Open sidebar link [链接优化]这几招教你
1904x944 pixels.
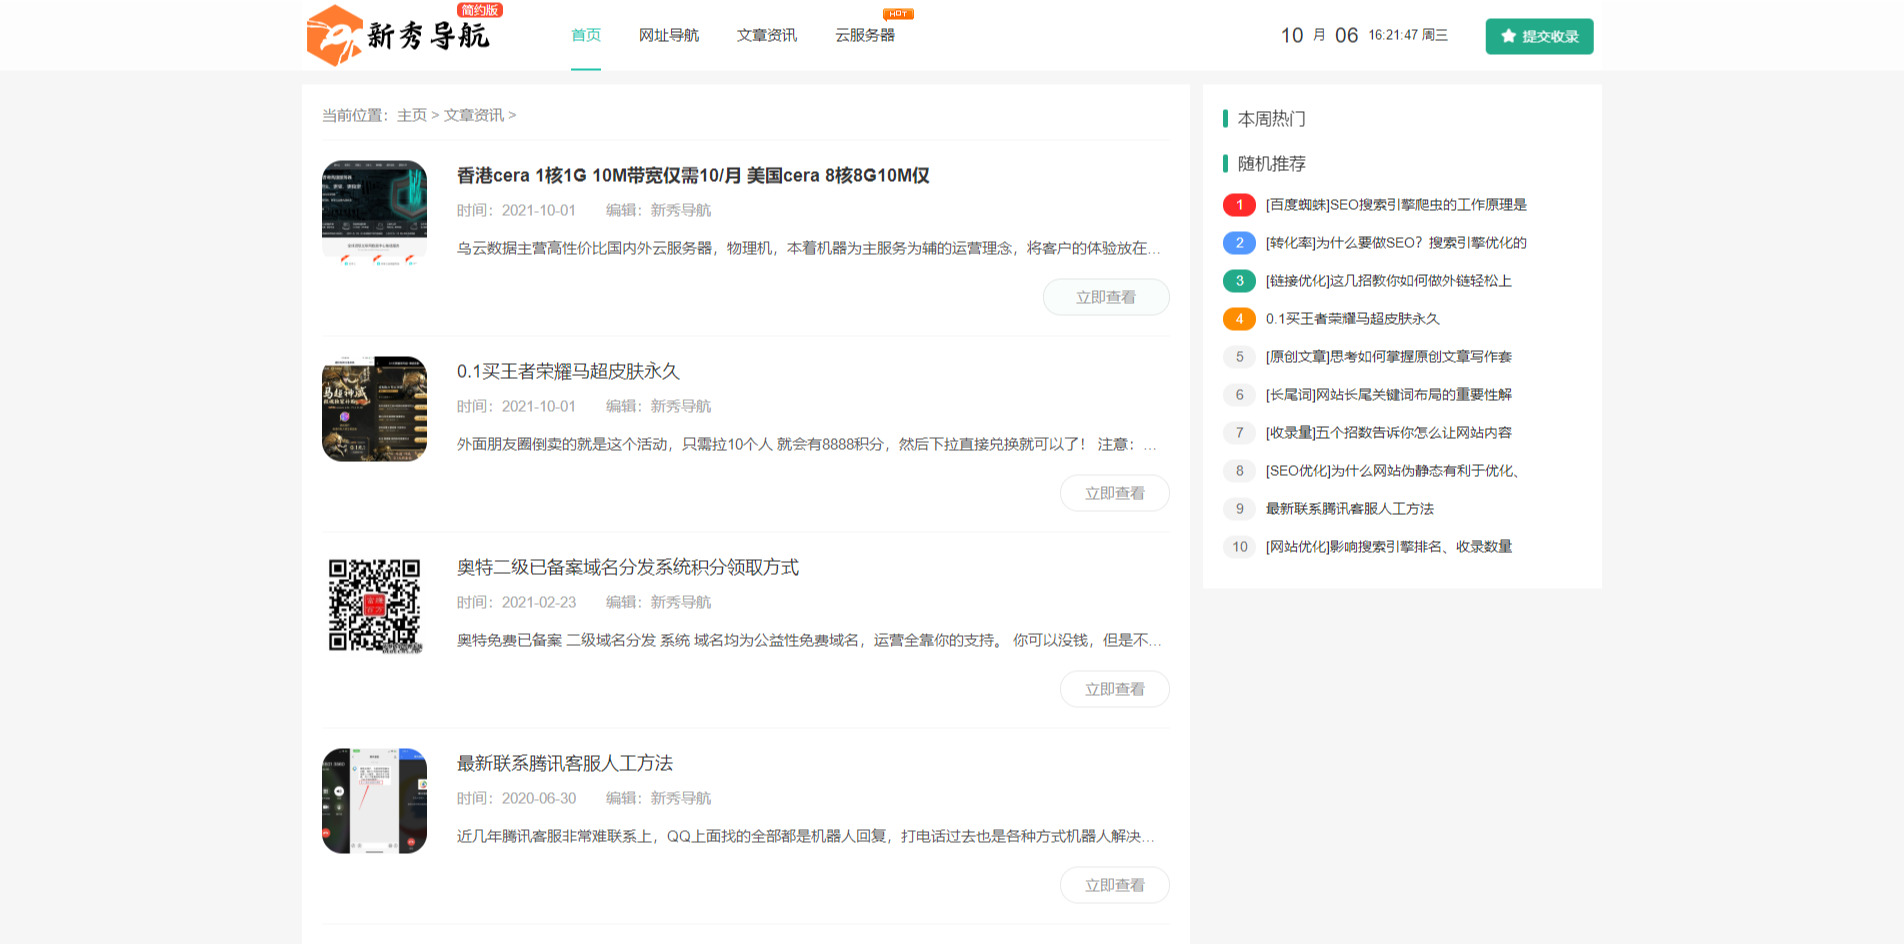[1389, 281]
